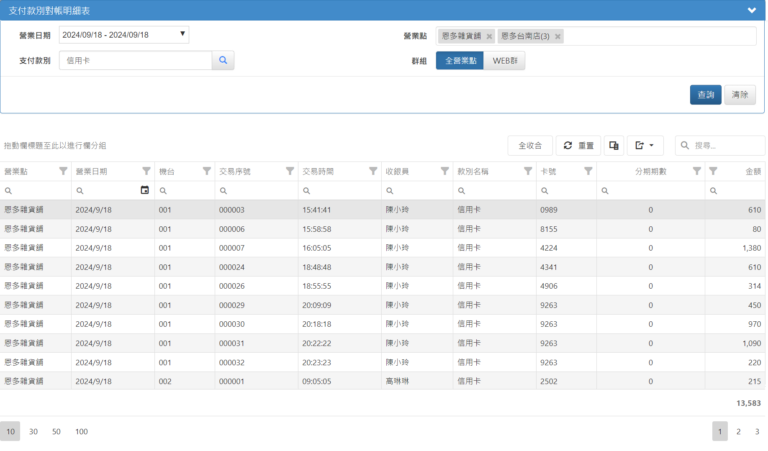The width and height of the screenshot is (768, 451).
Task: Open filter for 交易序號 column
Action: click(290, 171)
